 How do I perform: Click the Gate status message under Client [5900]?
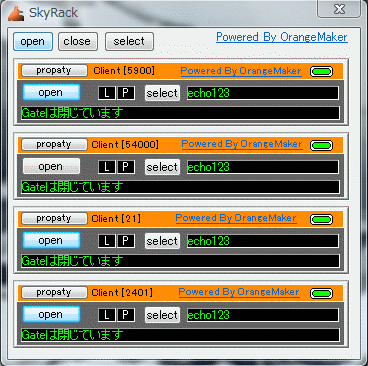(x=180, y=113)
